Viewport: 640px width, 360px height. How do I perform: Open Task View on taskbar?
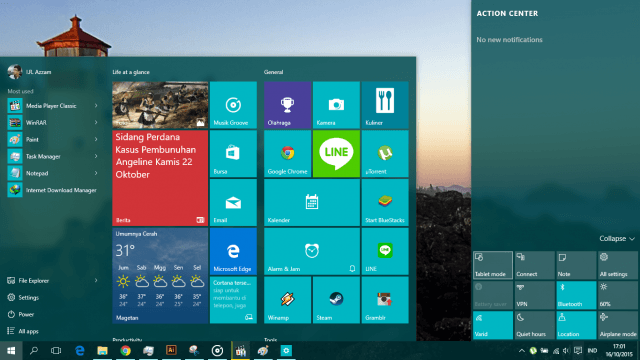coord(56,351)
